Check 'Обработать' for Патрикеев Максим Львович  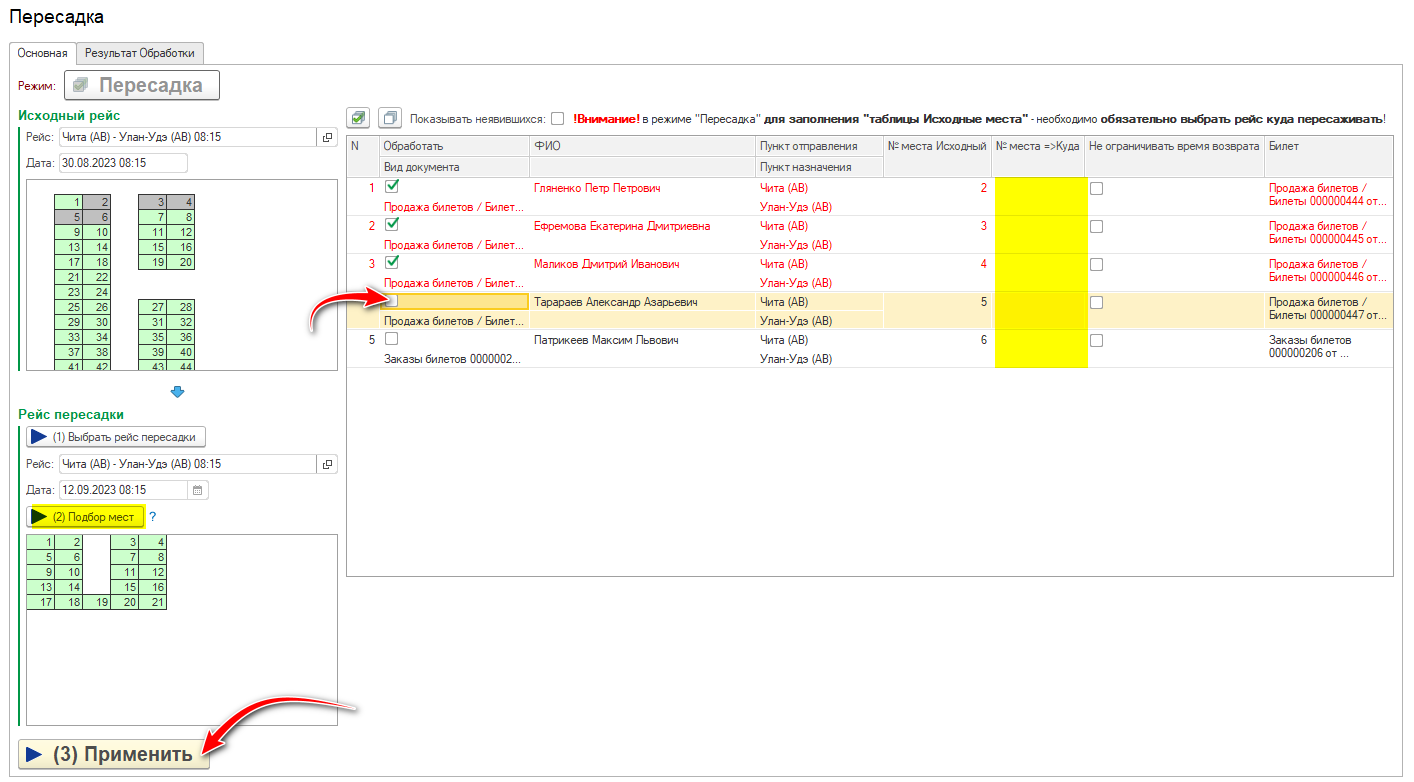[392, 340]
